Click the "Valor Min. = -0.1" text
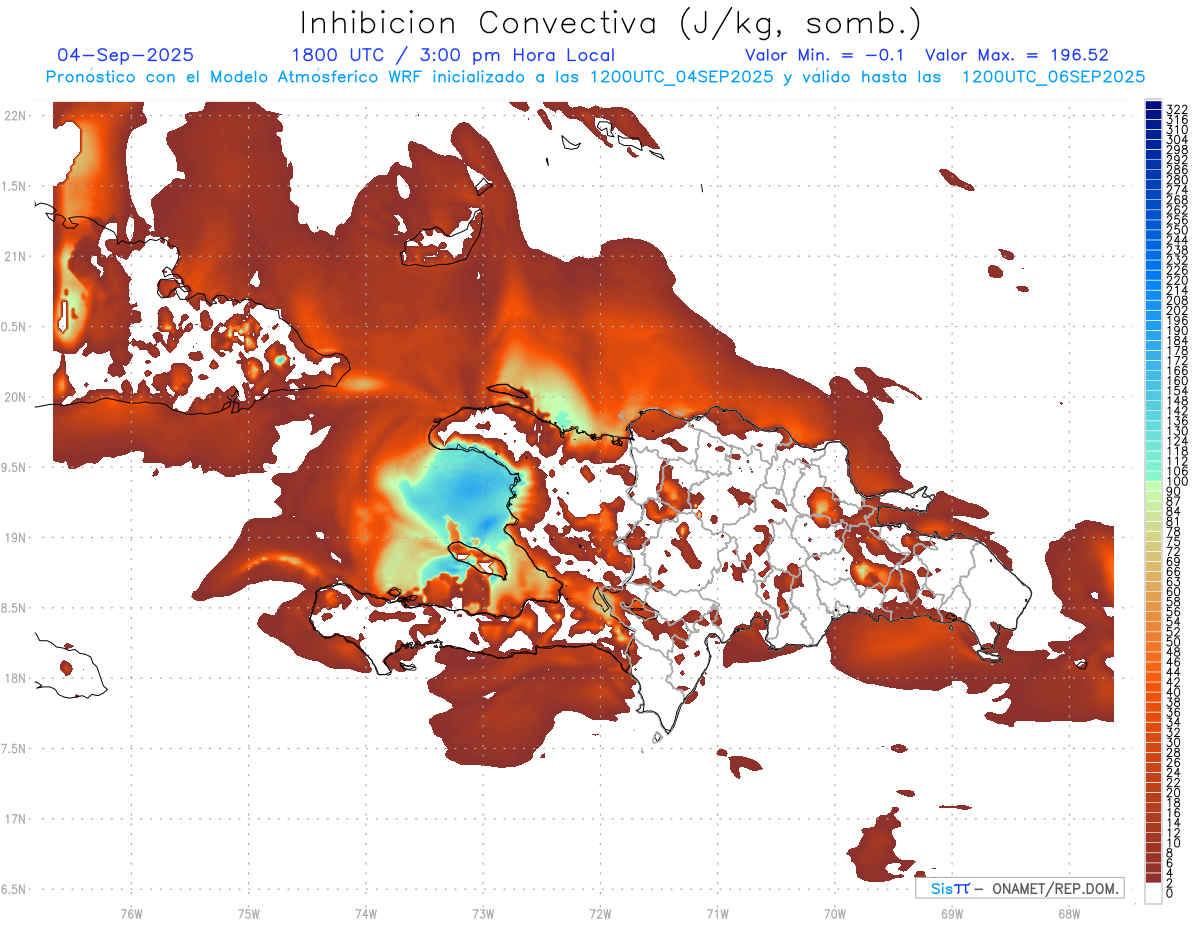This screenshot has width=1200, height=927. 825,55
